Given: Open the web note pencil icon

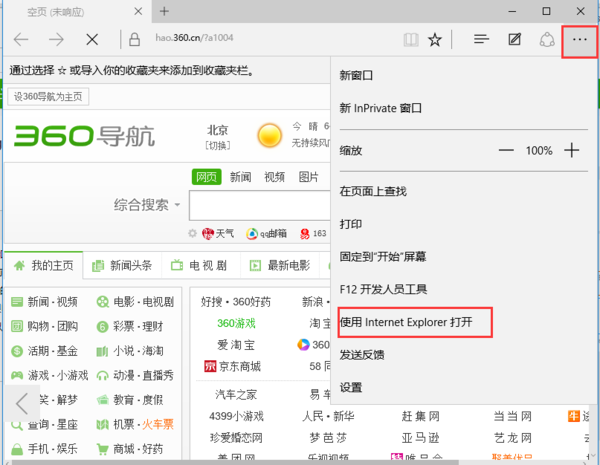Looking at the screenshot, I should click(514, 39).
